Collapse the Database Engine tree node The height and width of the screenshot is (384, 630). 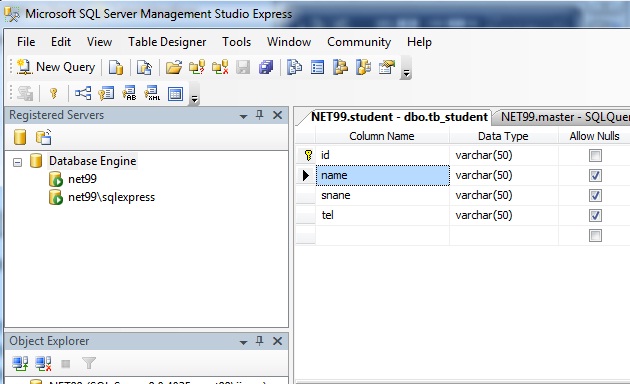[17, 162]
